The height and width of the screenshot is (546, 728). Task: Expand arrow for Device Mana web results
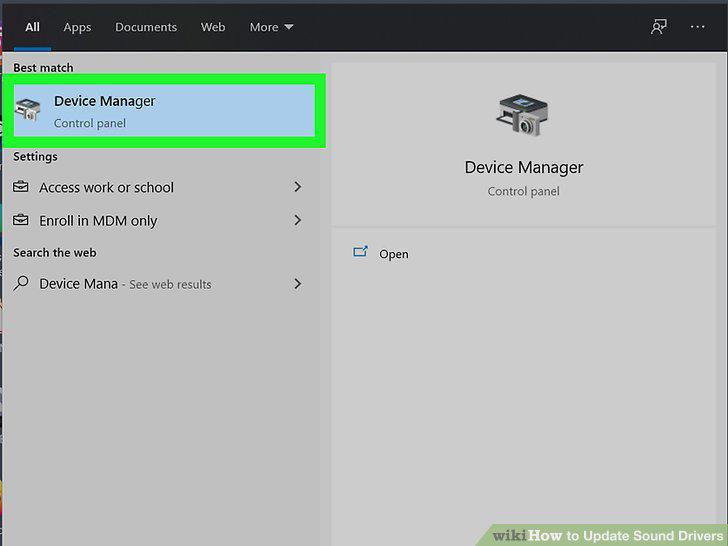(298, 284)
